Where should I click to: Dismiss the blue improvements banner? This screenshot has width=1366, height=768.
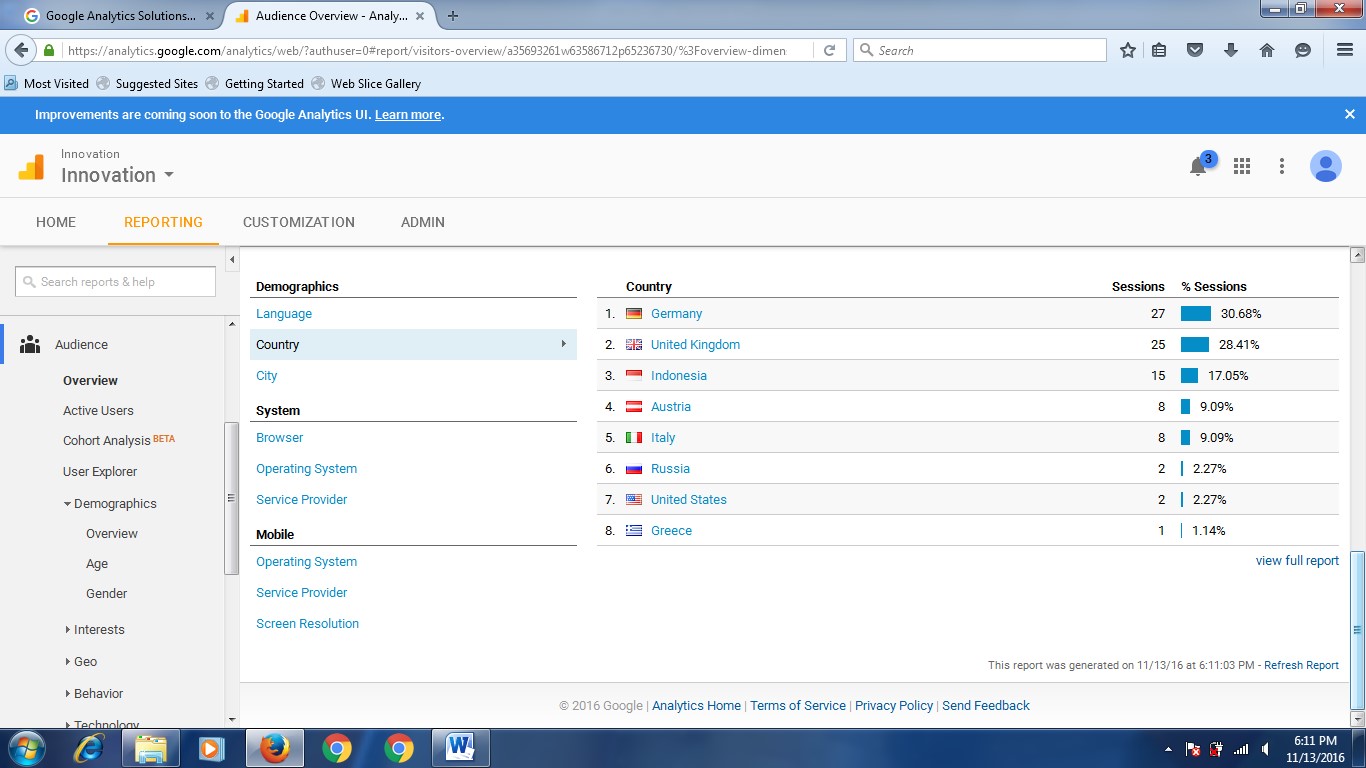[1349, 114]
